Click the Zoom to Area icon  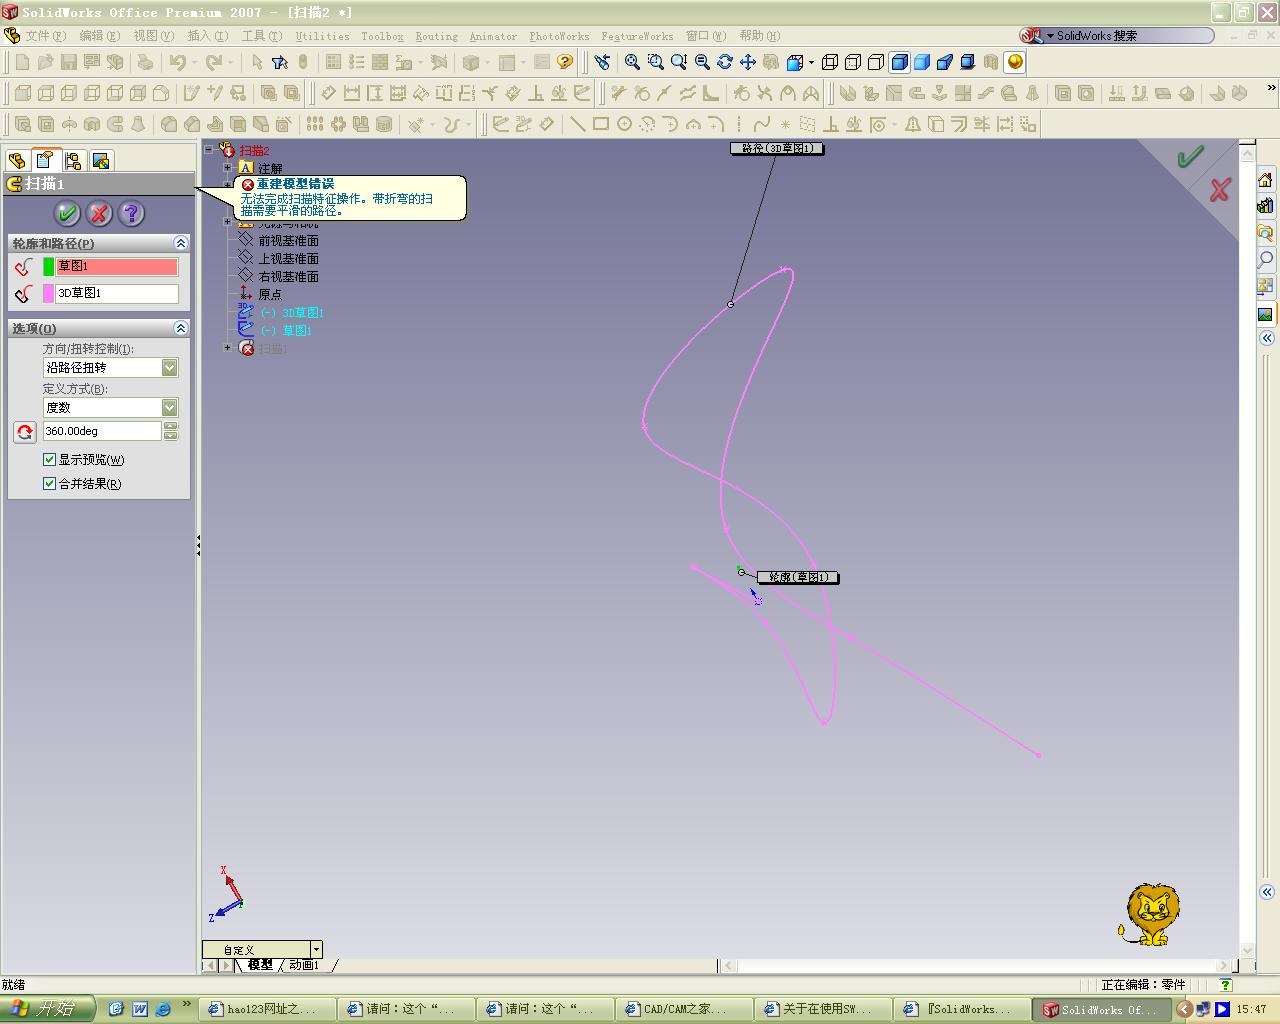click(x=656, y=62)
